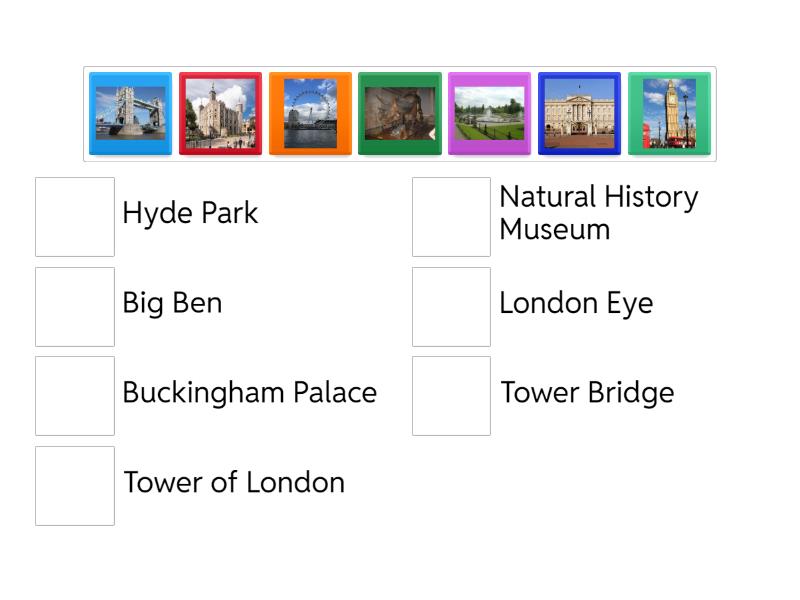Select the answer slot next to Big Ben

tap(75, 307)
